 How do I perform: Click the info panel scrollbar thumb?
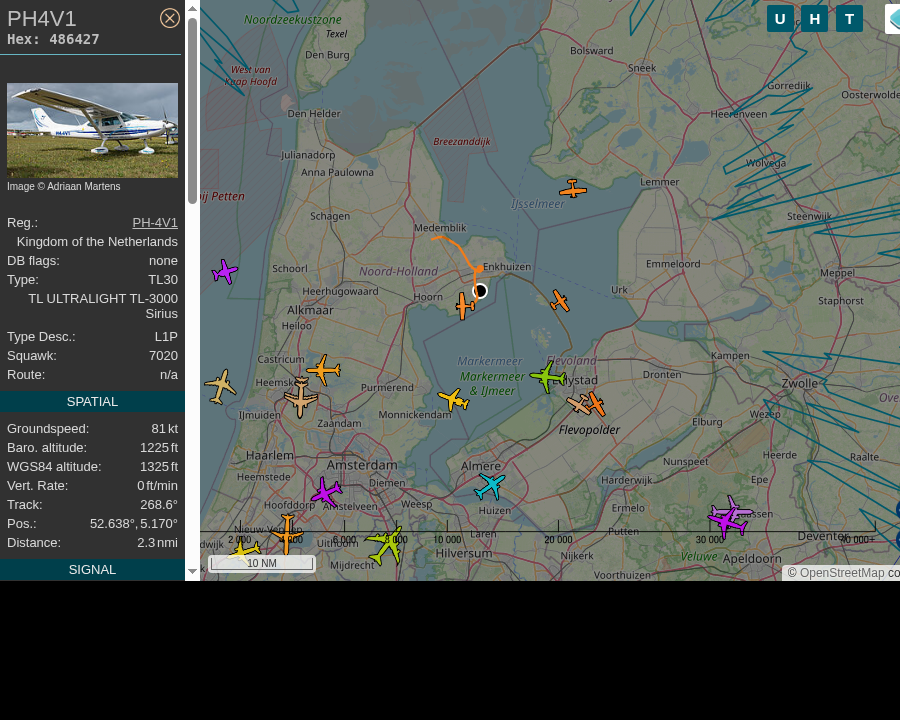click(192, 111)
